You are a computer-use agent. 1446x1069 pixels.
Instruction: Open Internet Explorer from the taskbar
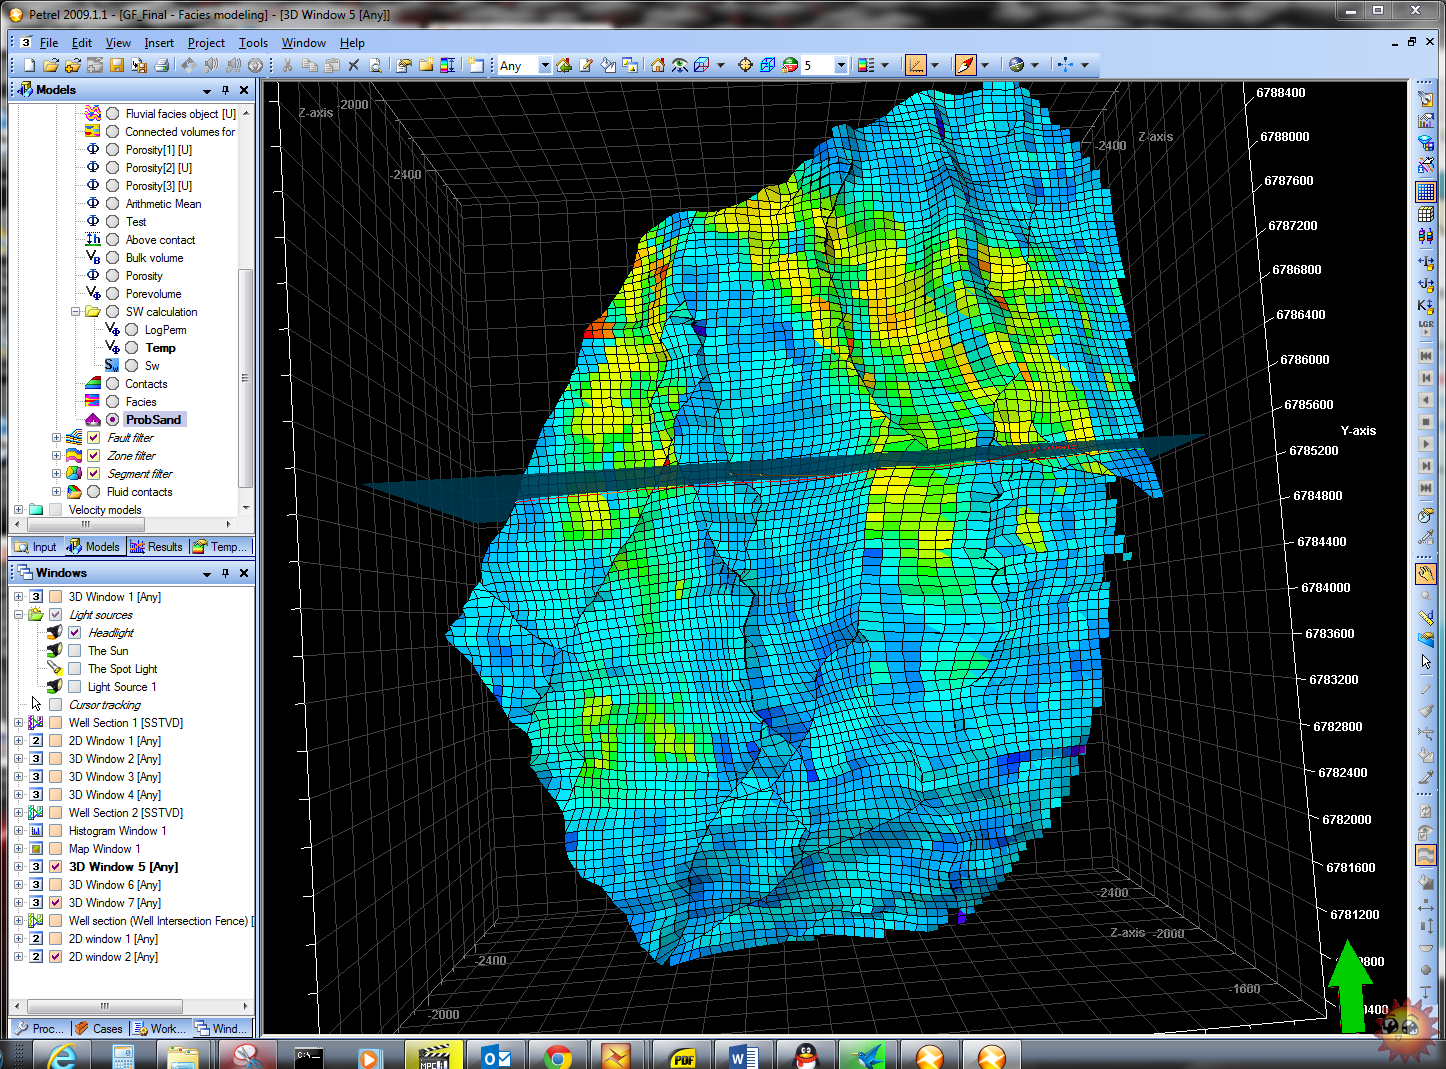tap(62, 1055)
